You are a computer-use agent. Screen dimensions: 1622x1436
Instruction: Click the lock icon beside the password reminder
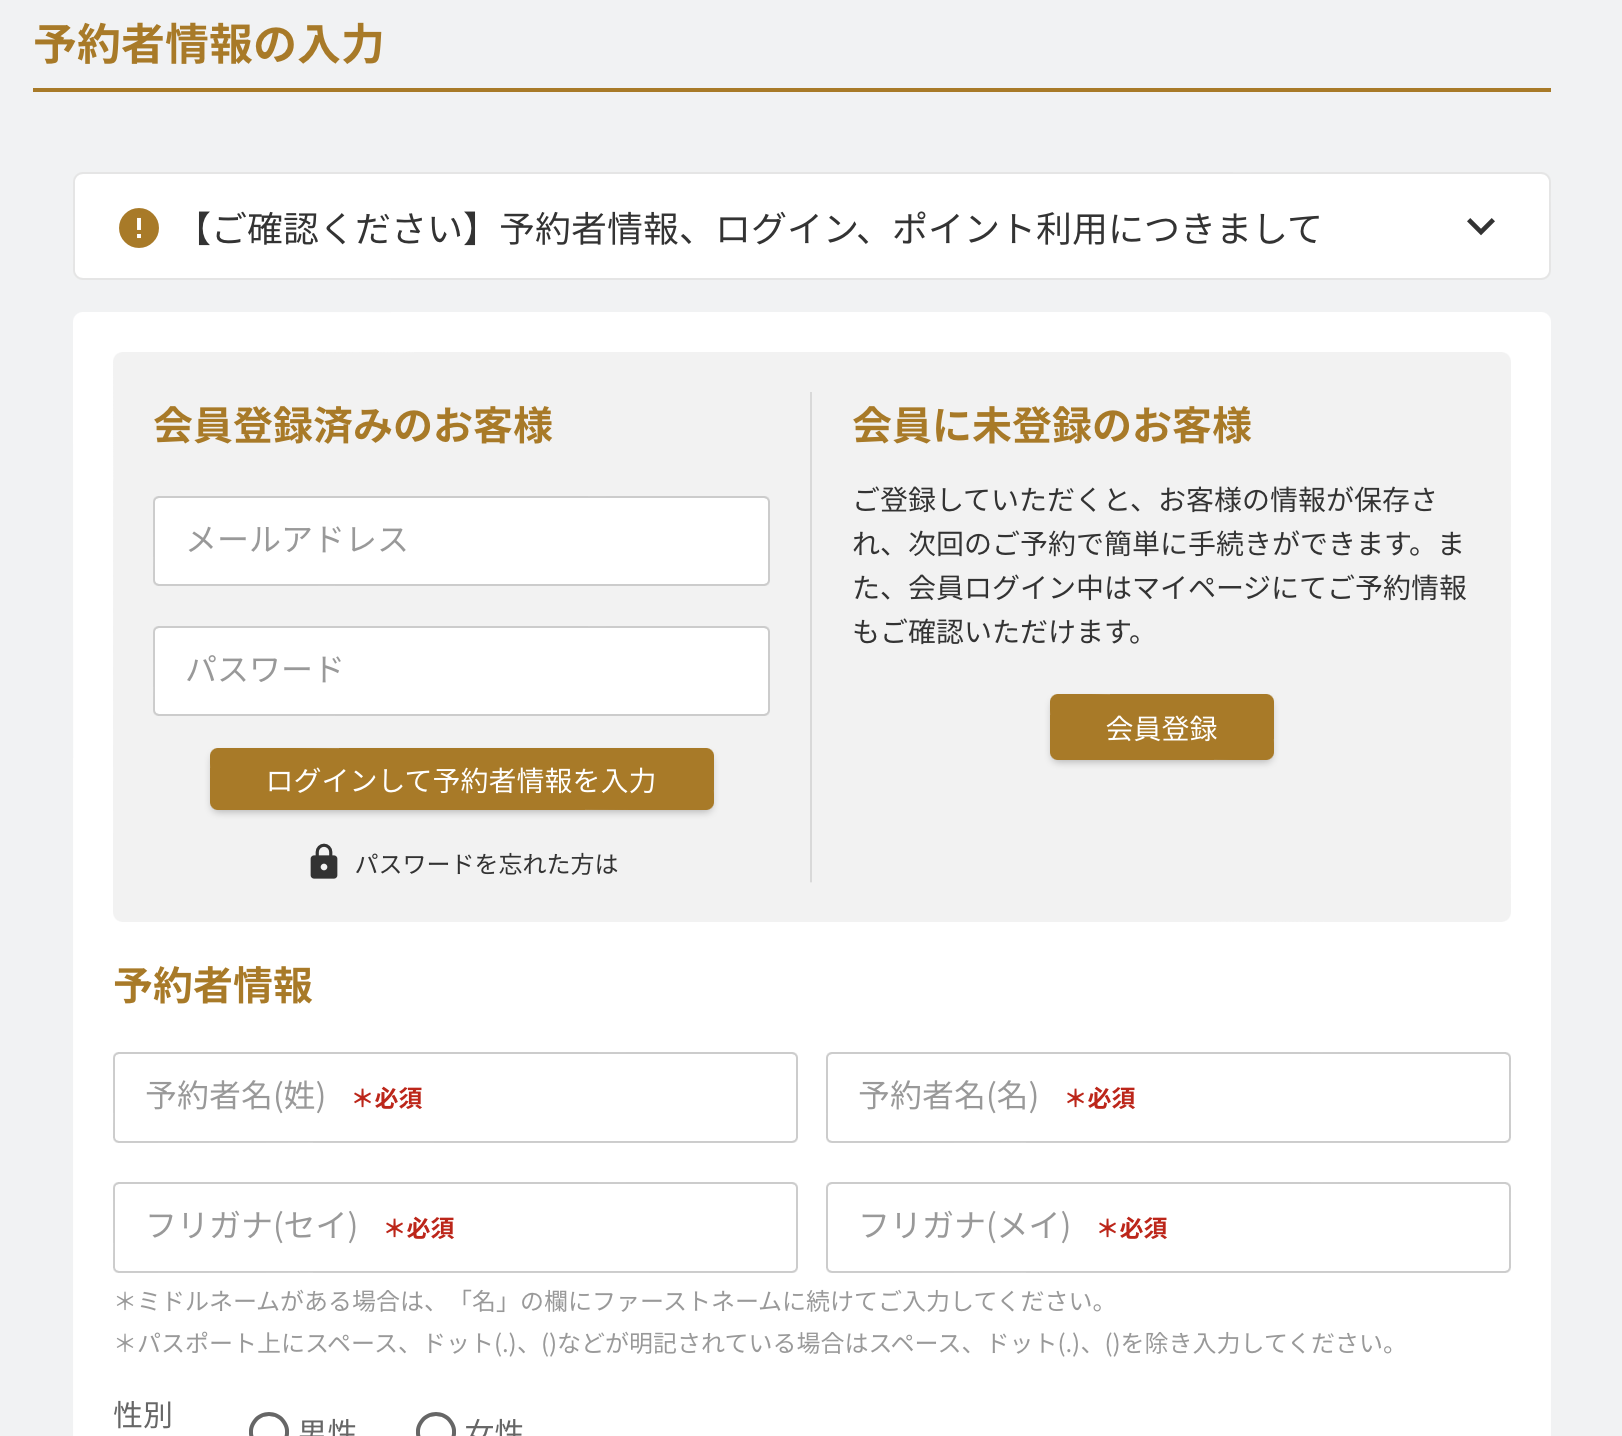[x=323, y=862]
